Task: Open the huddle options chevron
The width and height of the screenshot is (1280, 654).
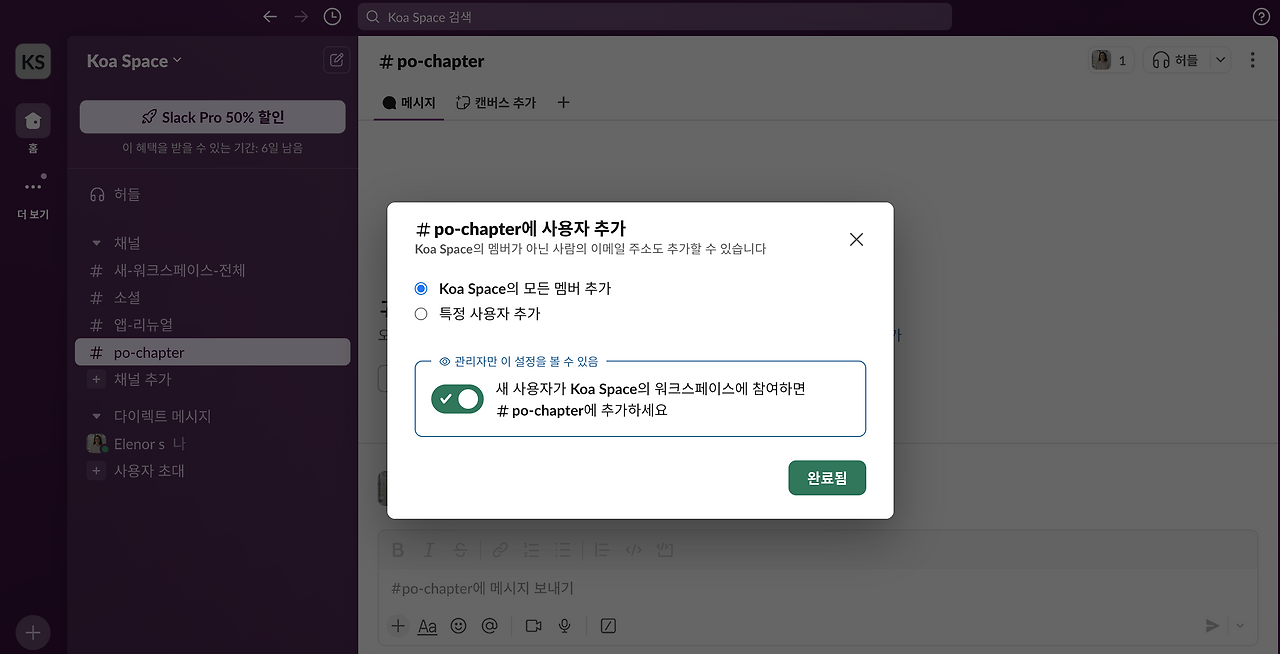Action: coord(1220,59)
